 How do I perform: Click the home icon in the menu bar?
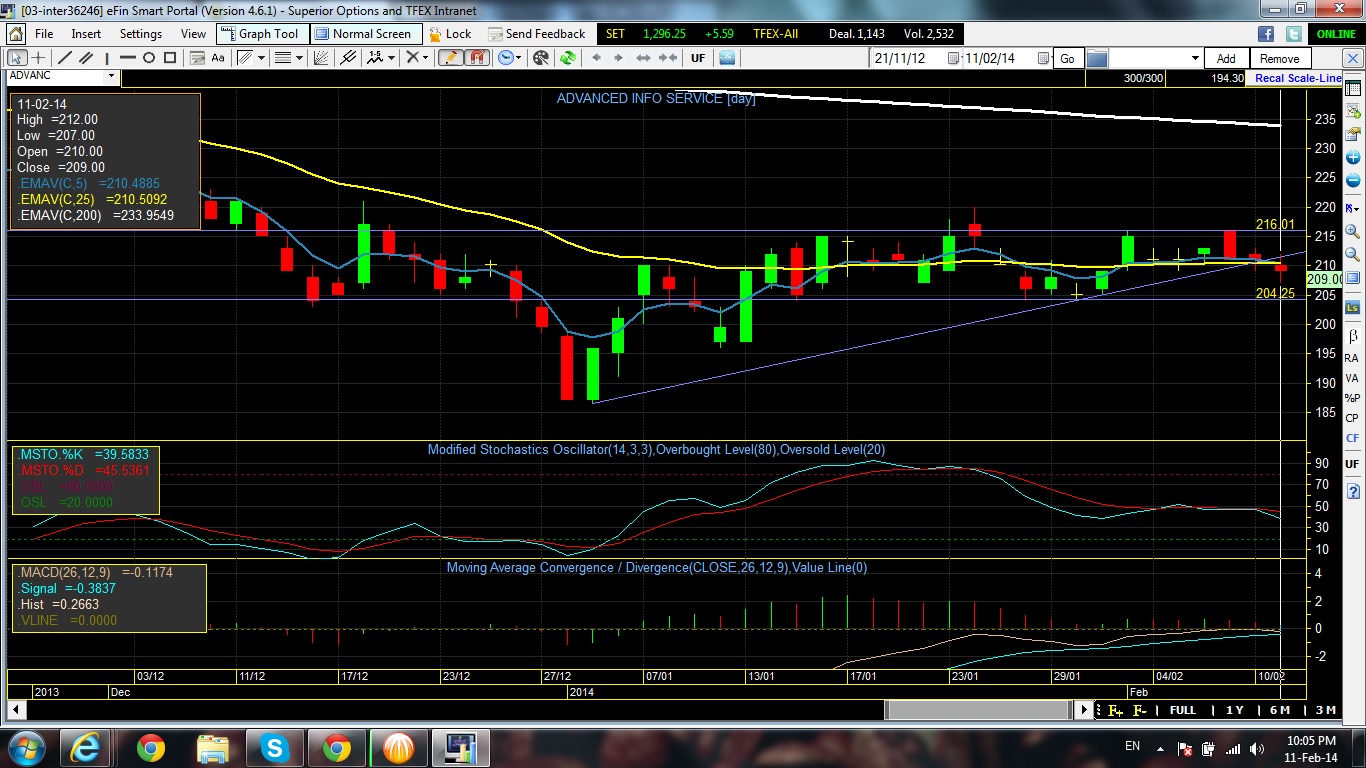click(15, 33)
